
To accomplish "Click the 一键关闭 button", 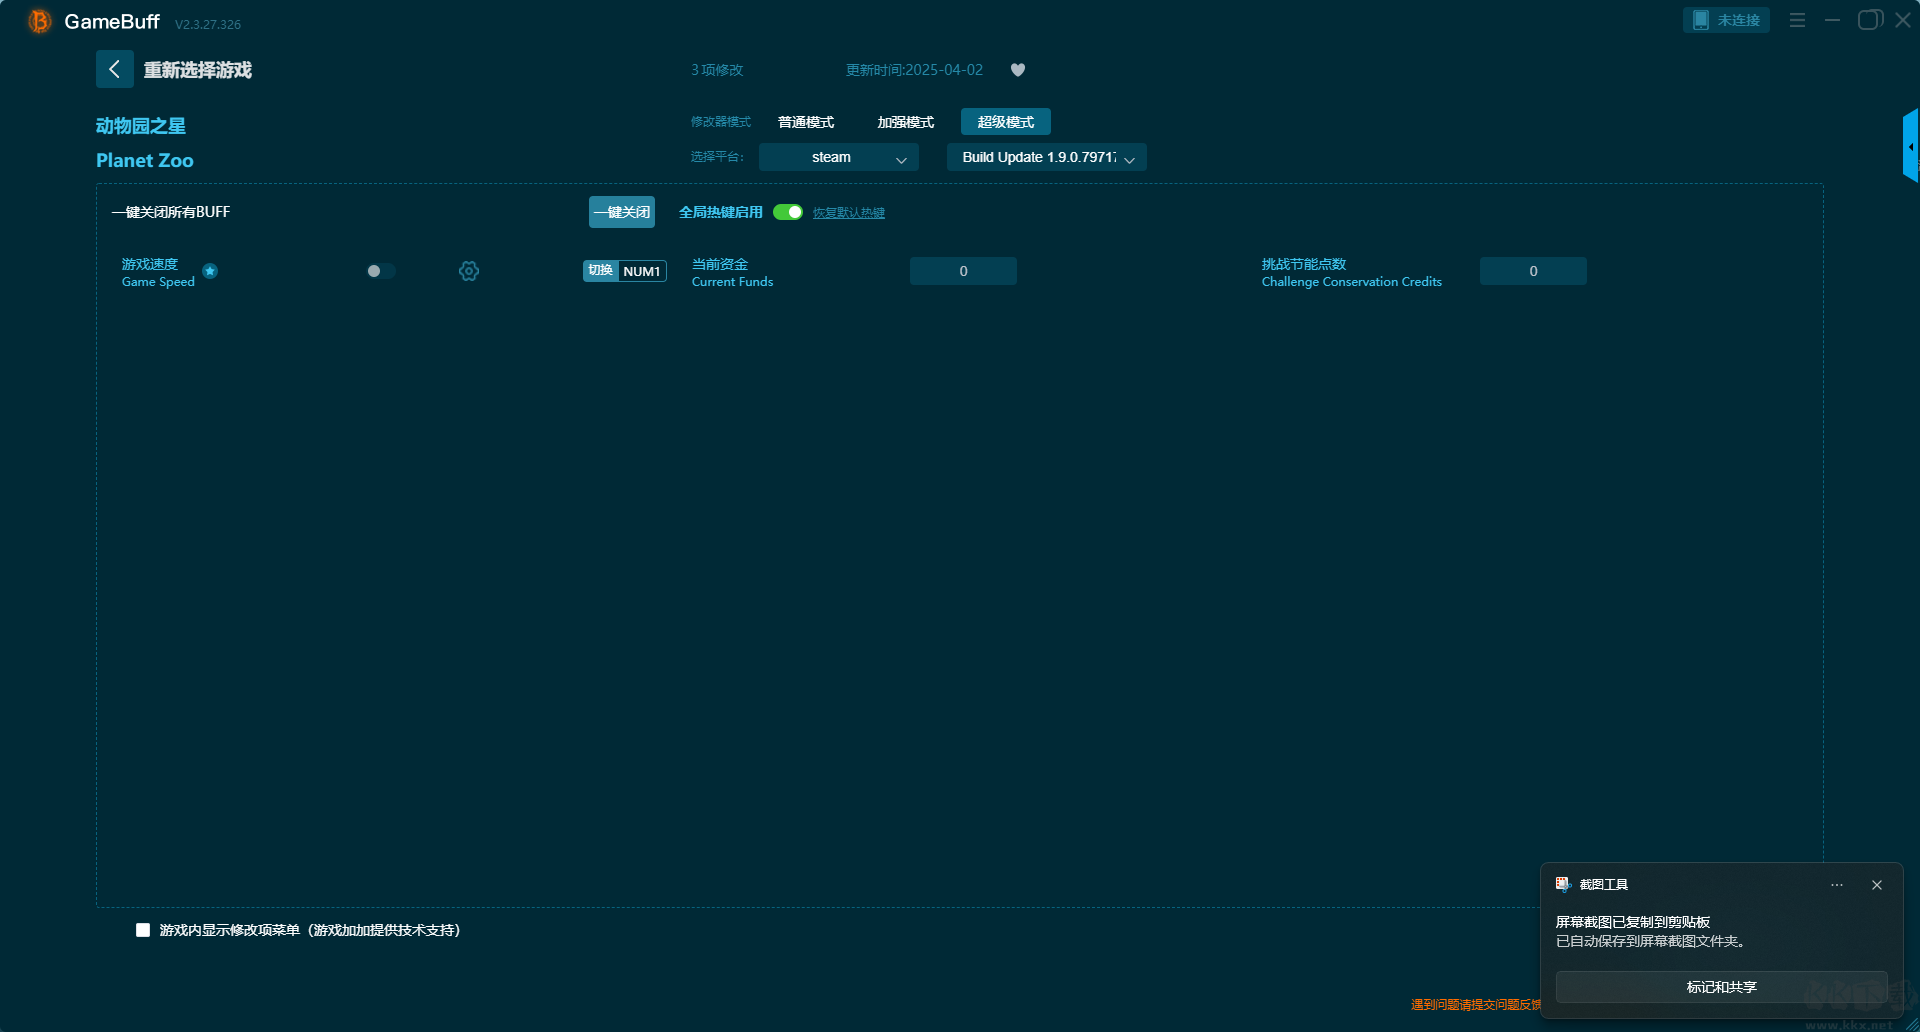I will [x=622, y=212].
